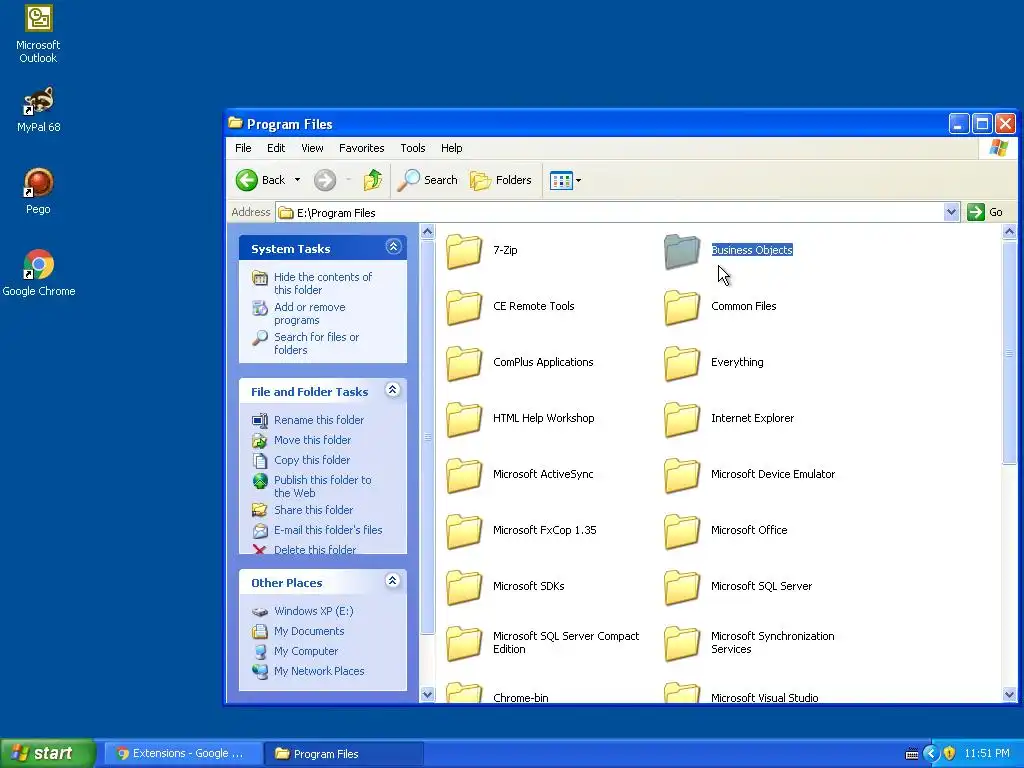Open the Pego desktop shortcut
Viewport: 1024px width, 768px height.
(38, 191)
